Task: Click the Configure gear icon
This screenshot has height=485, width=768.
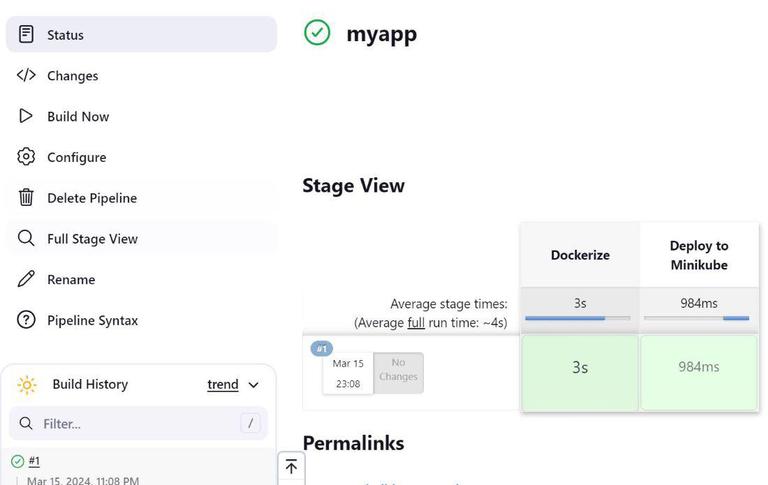Action: click(x=27, y=157)
